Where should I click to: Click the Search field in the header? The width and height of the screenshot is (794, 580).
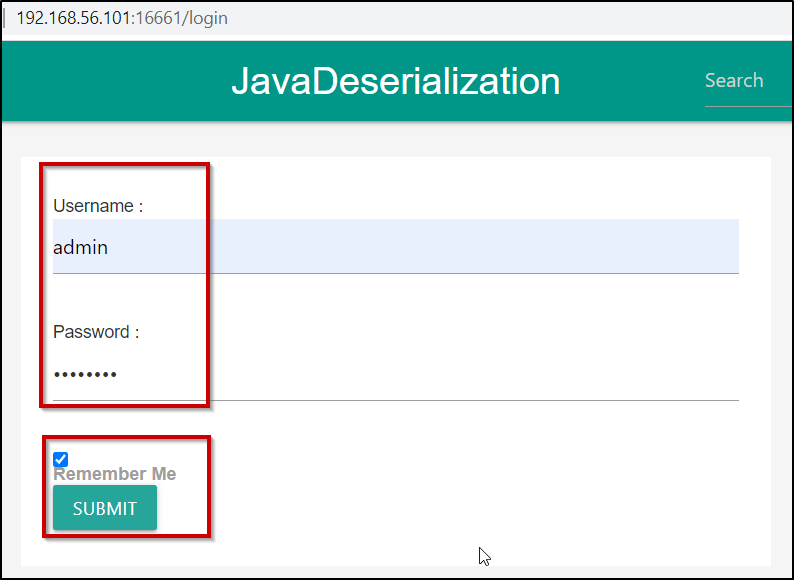click(x=748, y=81)
